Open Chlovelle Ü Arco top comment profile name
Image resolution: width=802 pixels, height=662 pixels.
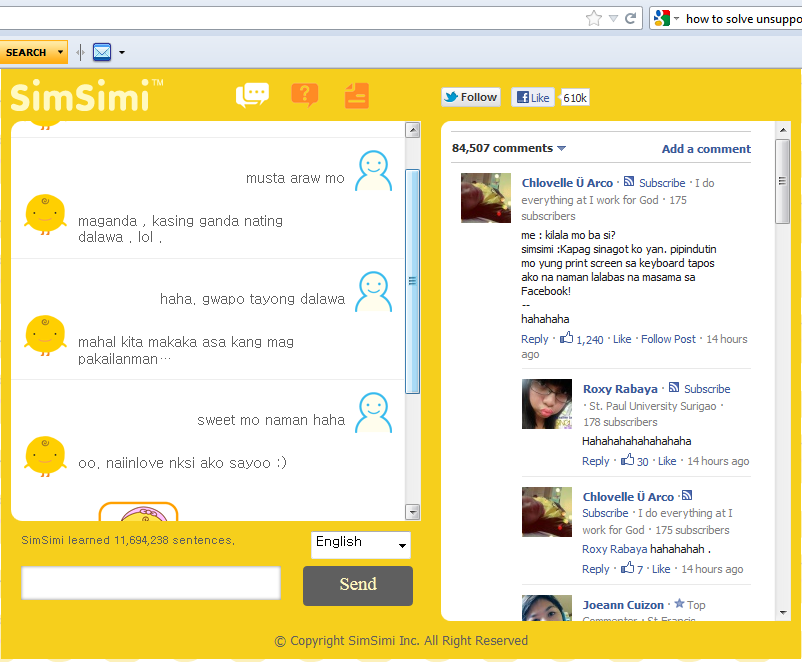[567, 183]
